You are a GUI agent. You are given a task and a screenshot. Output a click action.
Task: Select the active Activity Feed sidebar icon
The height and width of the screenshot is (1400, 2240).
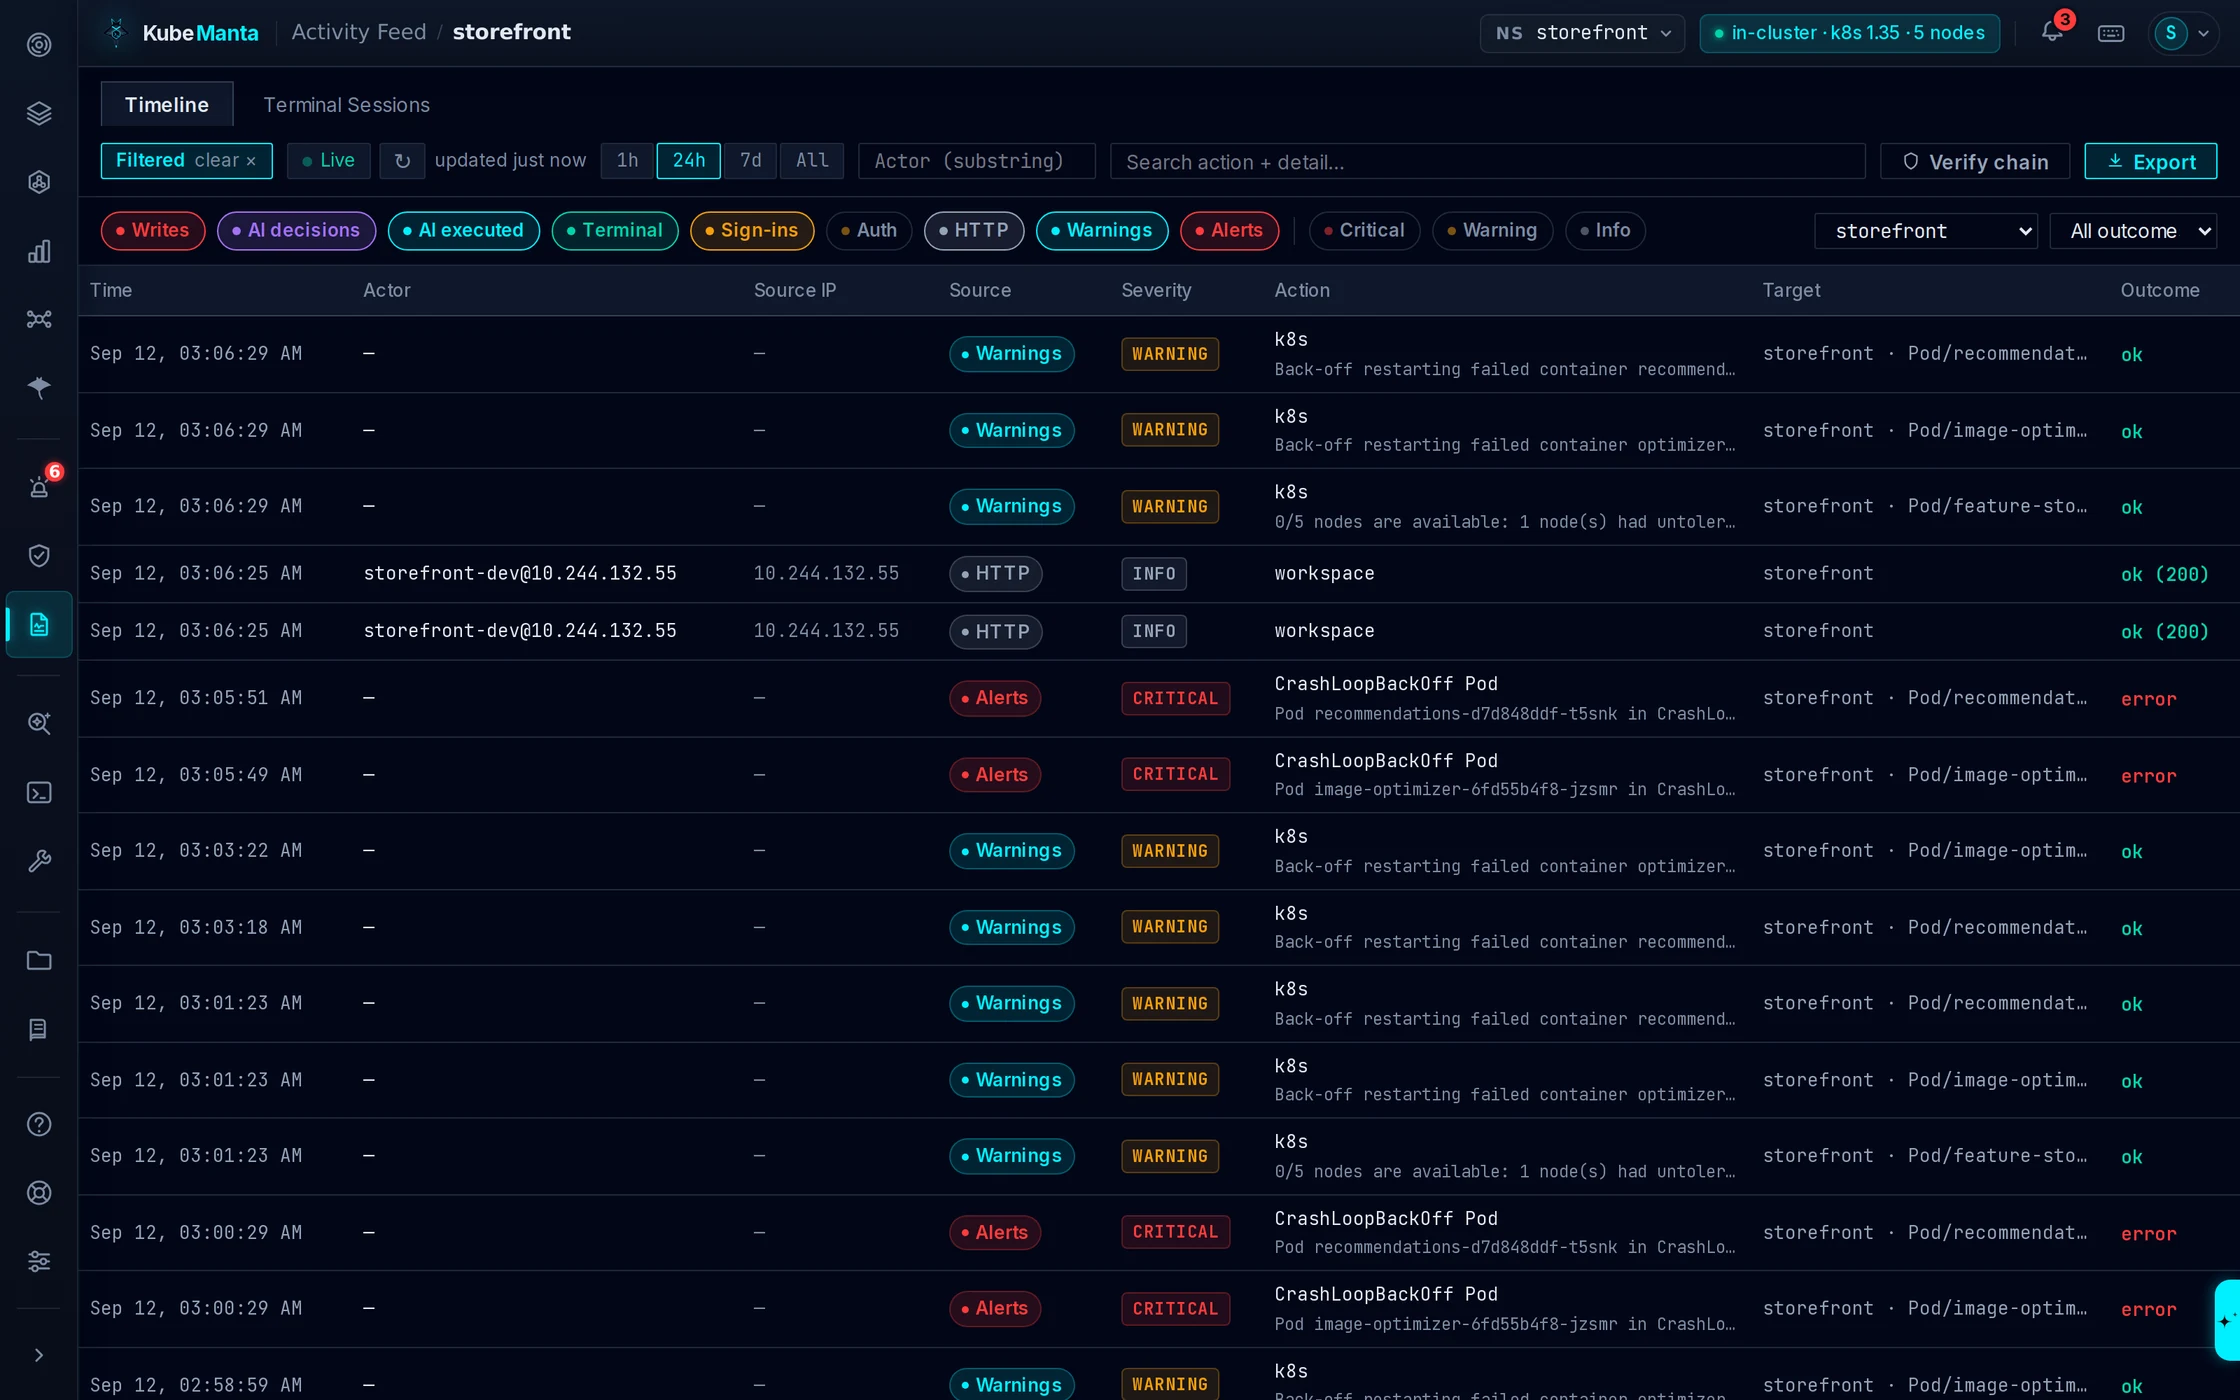point(39,625)
